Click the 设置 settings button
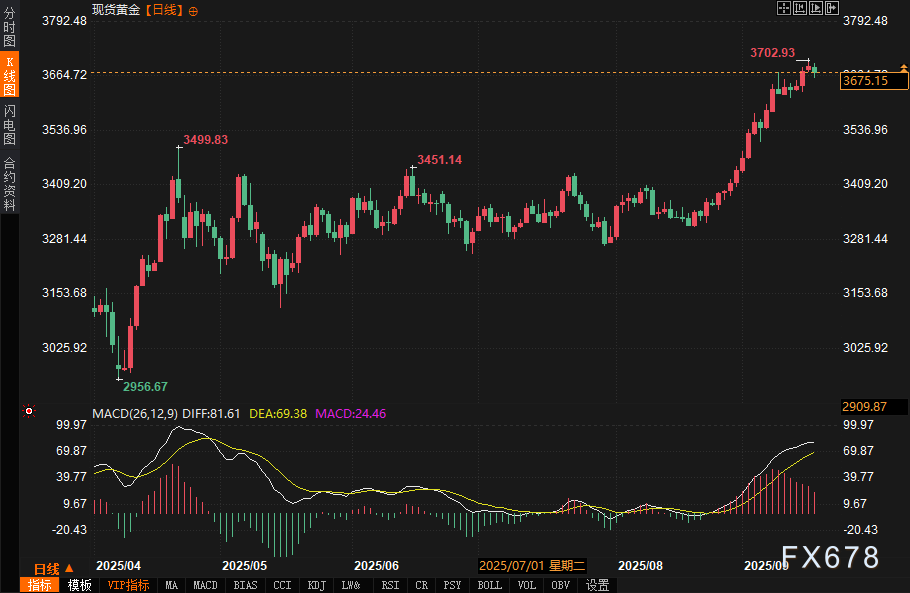The width and height of the screenshot is (910, 593). coord(598,585)
